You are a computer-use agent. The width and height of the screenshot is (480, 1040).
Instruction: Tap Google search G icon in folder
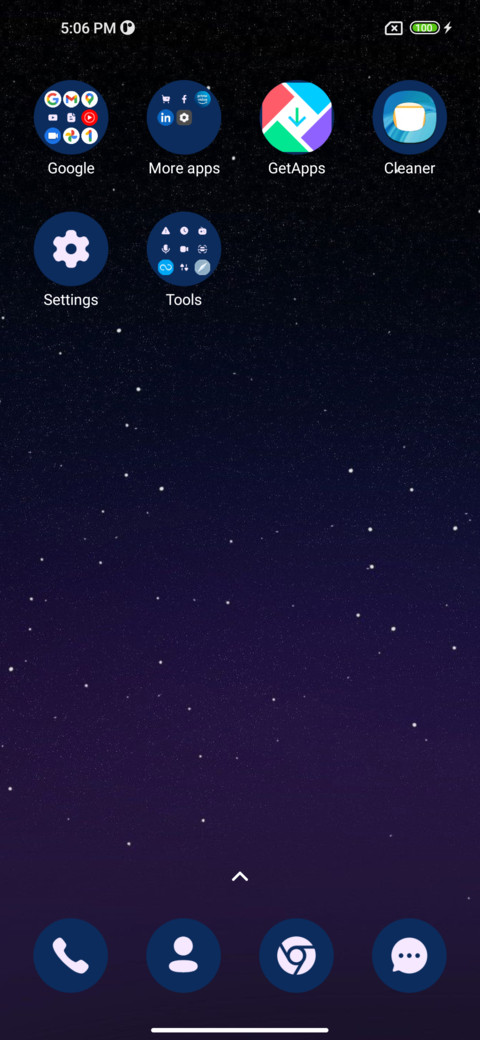coord(52,99)
